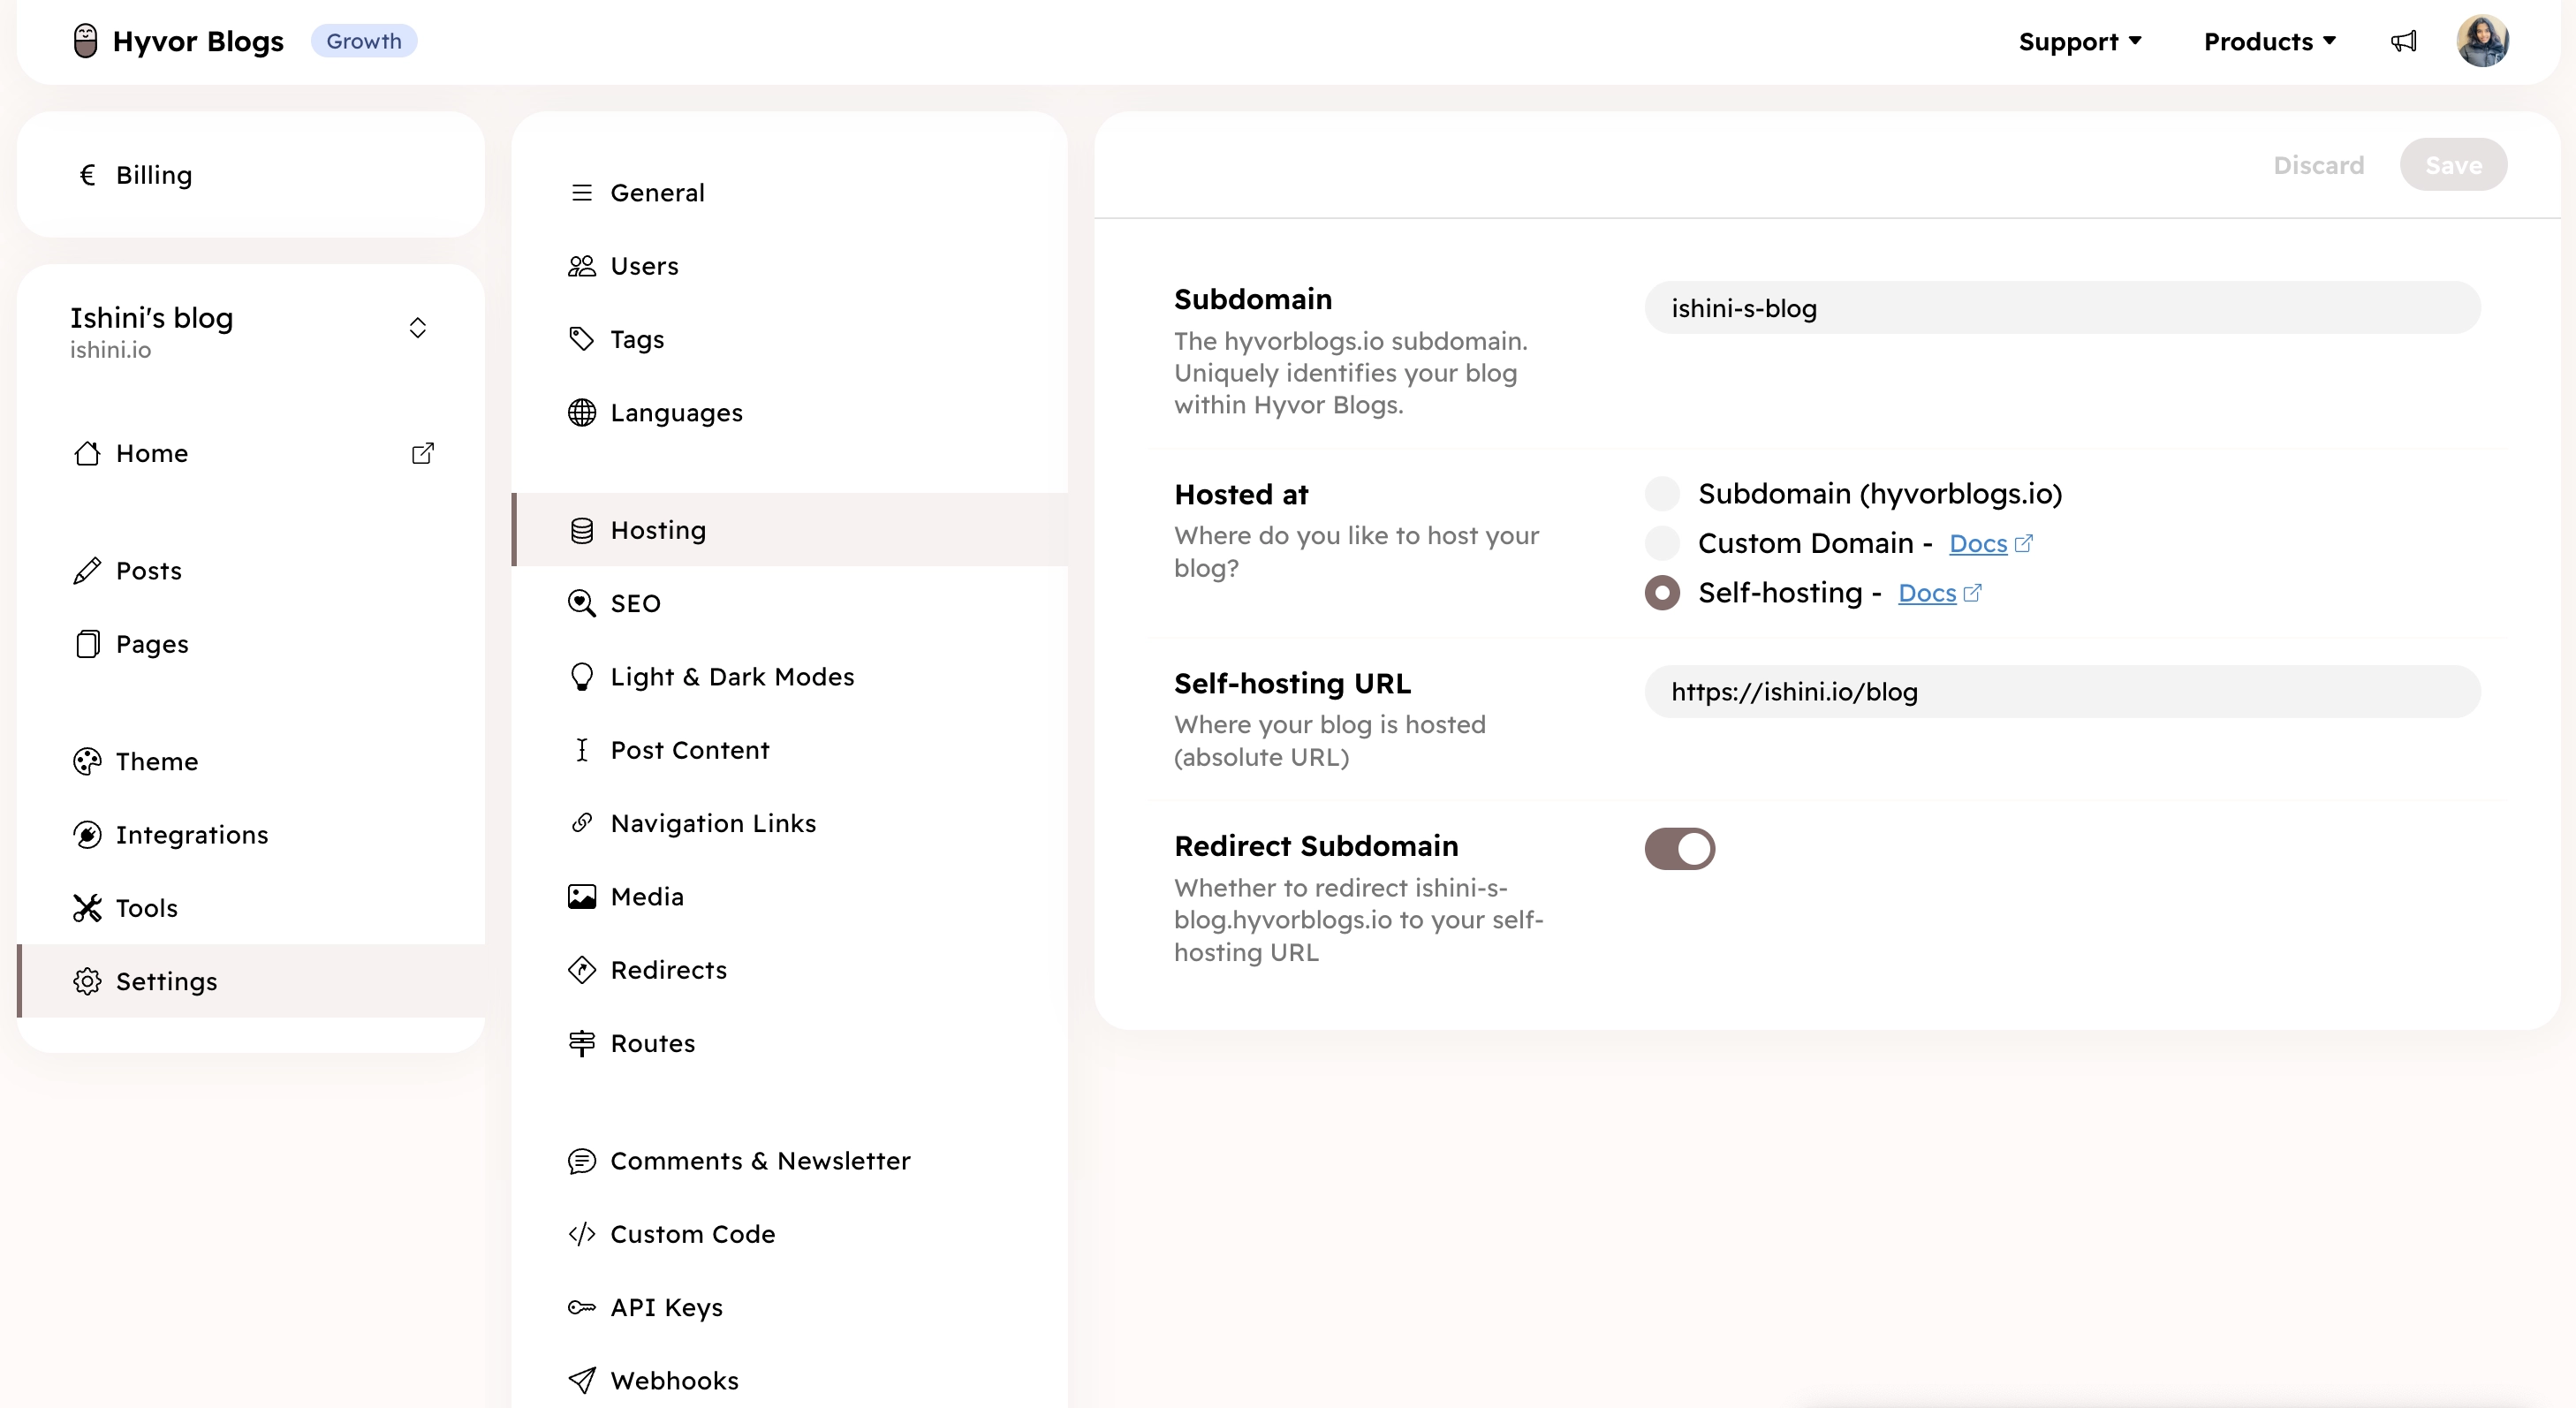Toggle the Redirect Subdomain switch
Screen dimensions: 2576x1408
(x=1680, y=848)
